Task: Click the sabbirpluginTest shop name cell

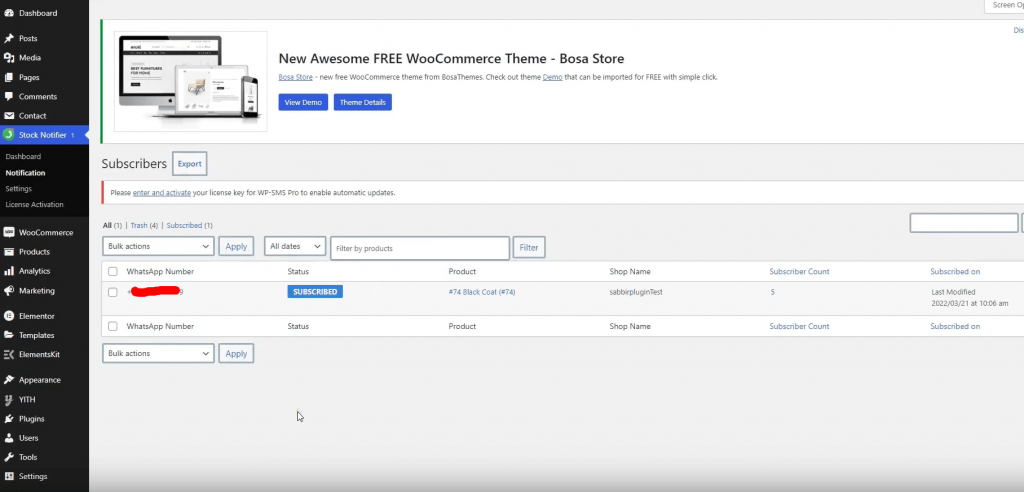Action: pyautogui.click(x=636, y=292)
